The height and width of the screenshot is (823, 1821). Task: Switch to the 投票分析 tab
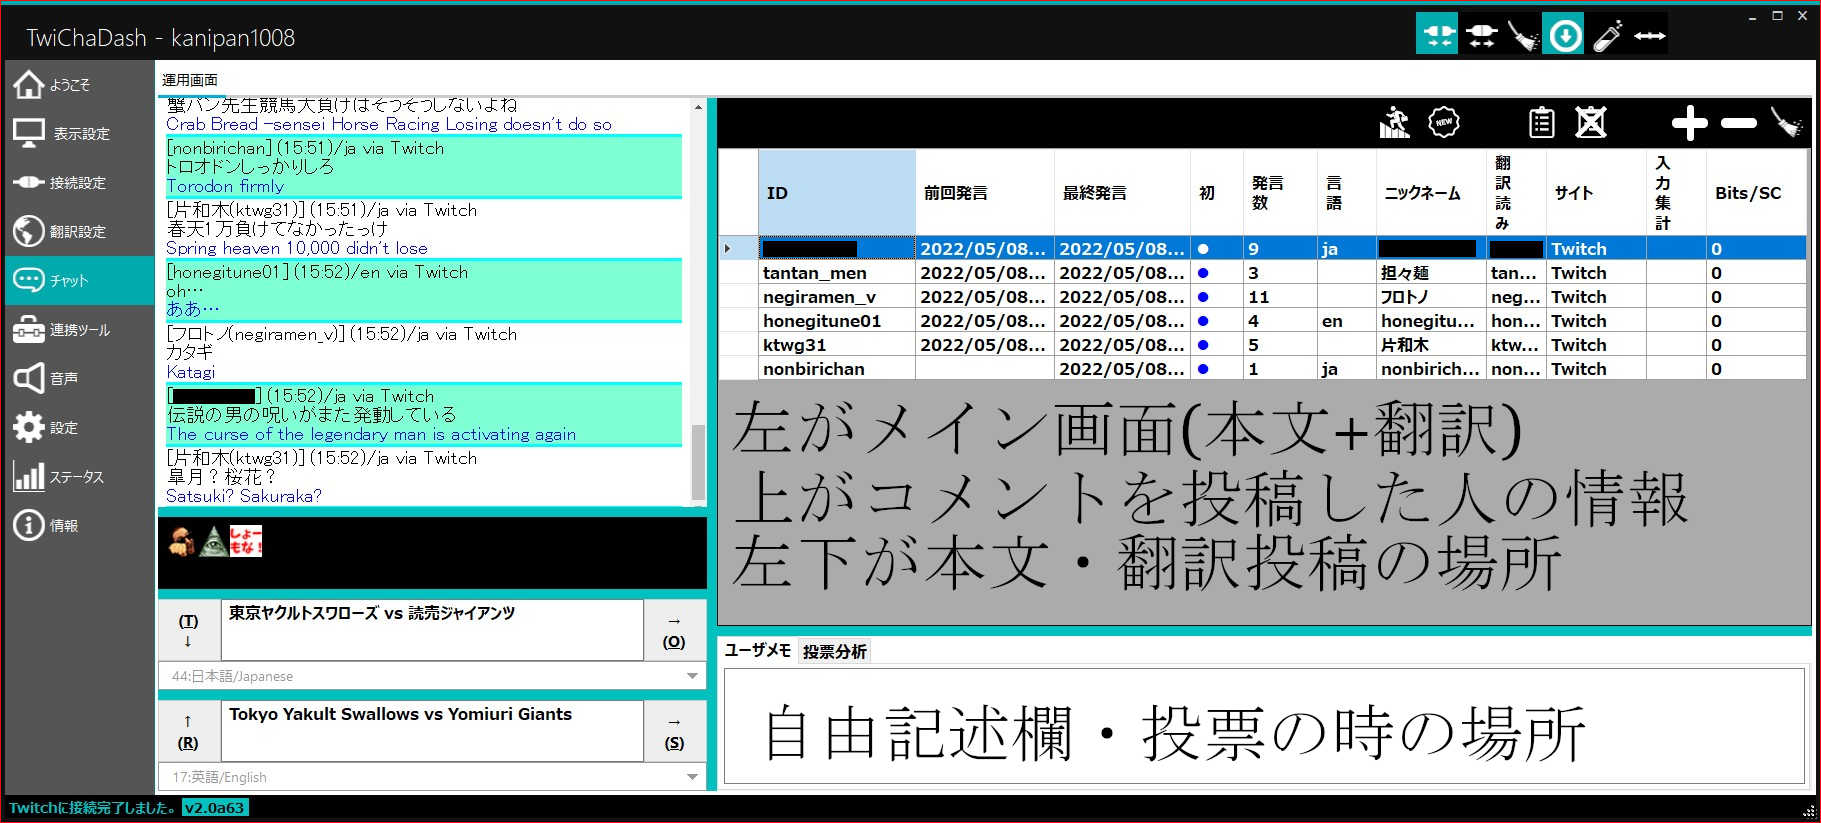834,651
